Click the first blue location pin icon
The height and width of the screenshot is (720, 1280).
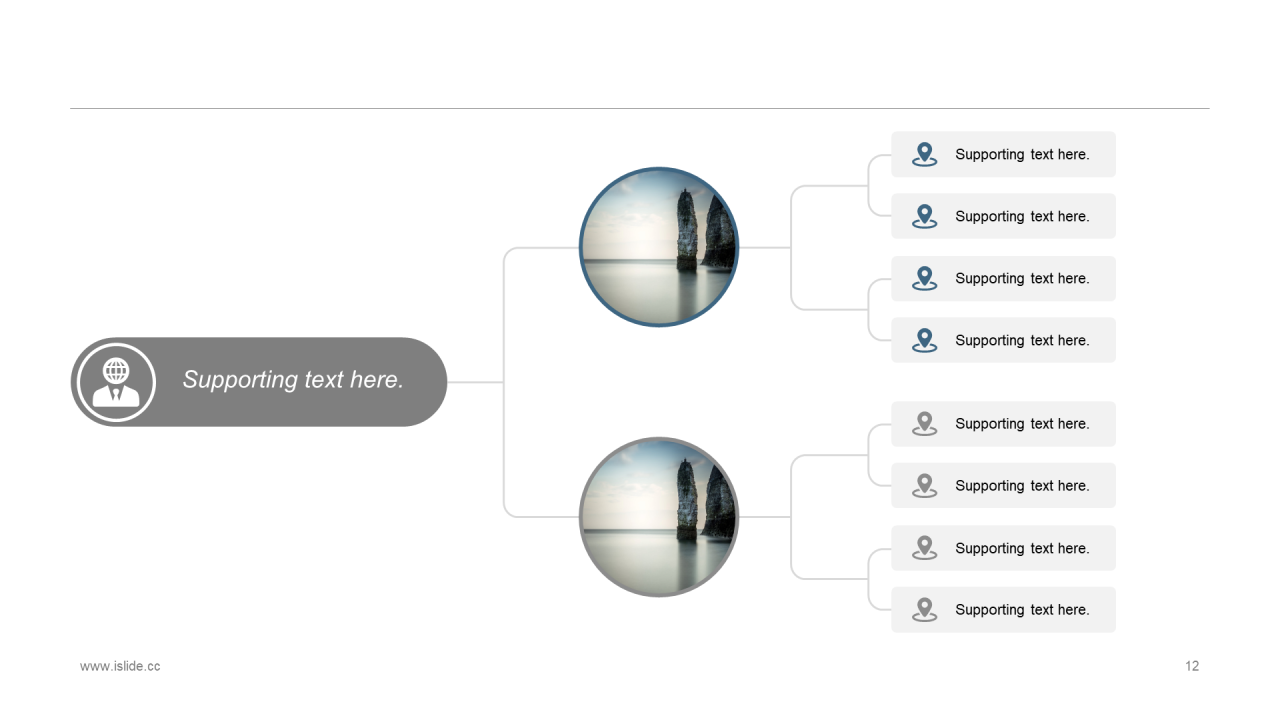point(925,154)
